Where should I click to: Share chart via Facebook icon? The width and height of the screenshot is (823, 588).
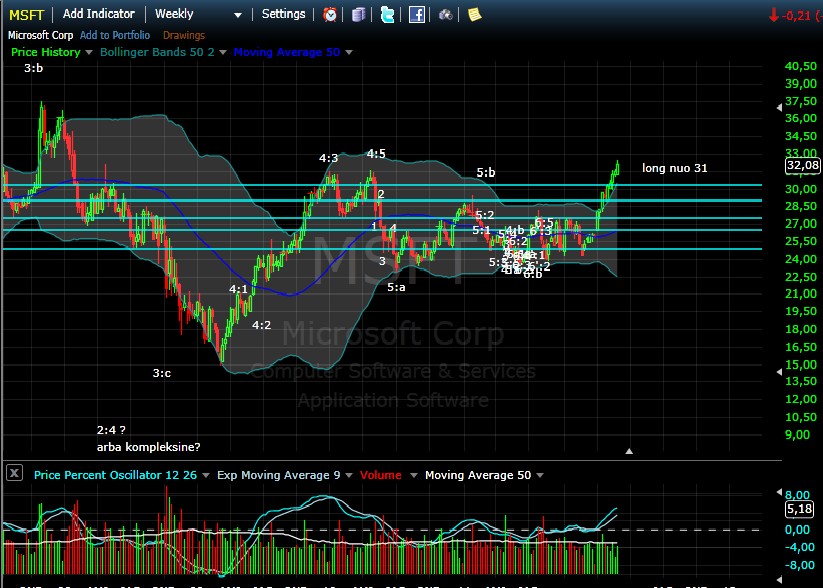[x=417, y=15]
